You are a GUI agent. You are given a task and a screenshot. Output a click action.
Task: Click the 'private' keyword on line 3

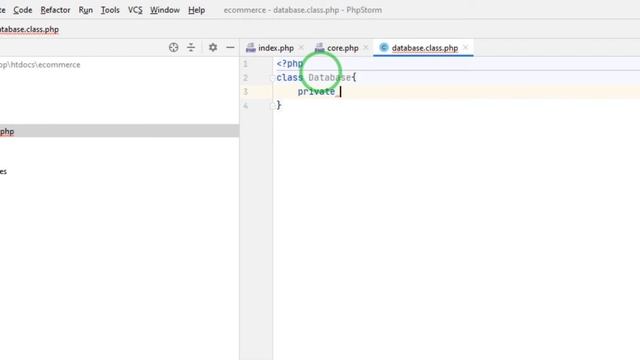coord(316,91)
